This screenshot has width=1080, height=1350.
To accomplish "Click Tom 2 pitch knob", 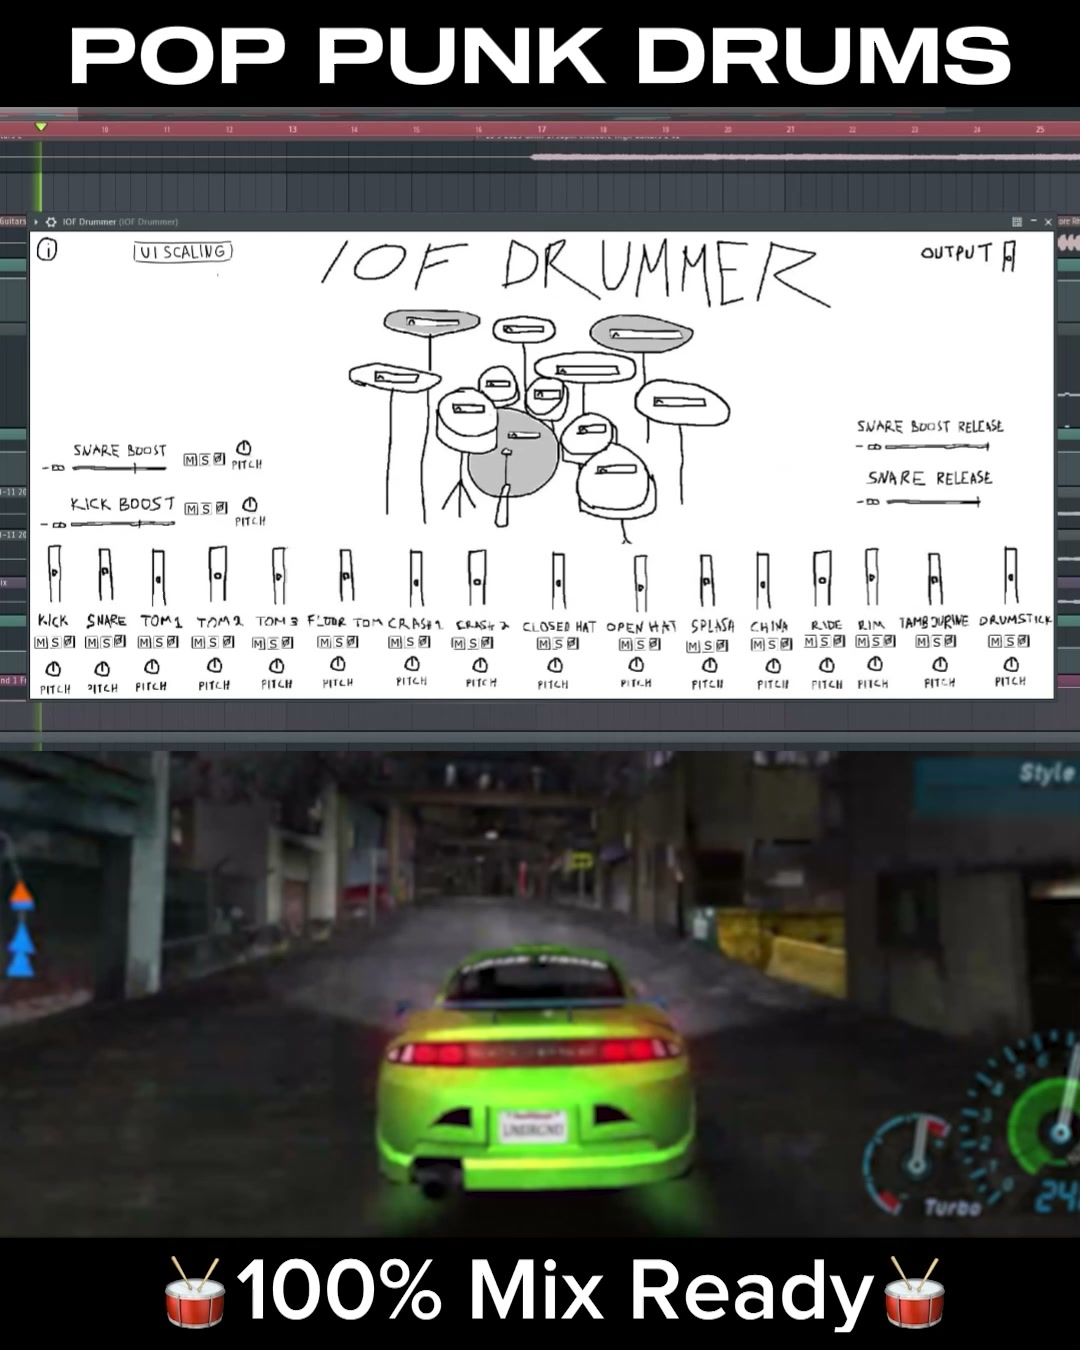I will pos(214,666).
